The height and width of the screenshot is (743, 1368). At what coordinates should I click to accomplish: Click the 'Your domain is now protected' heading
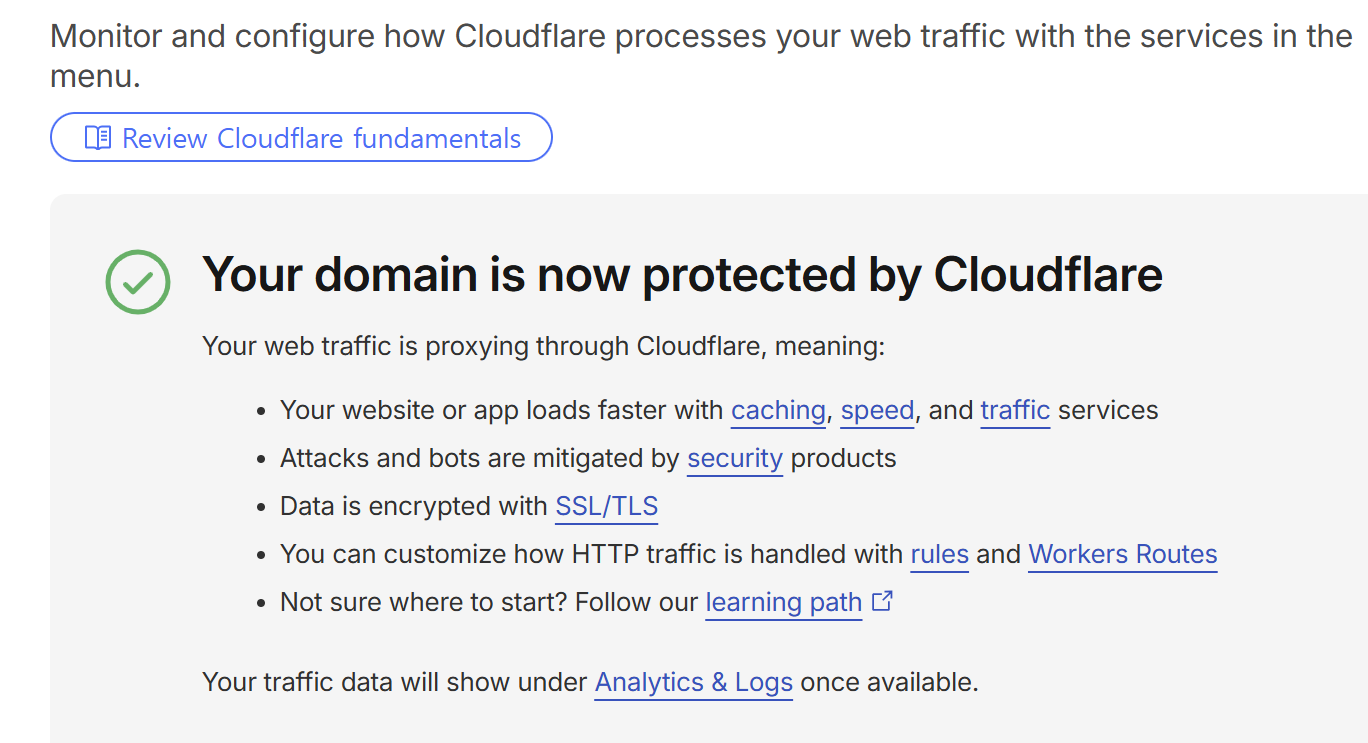[682, 274]
